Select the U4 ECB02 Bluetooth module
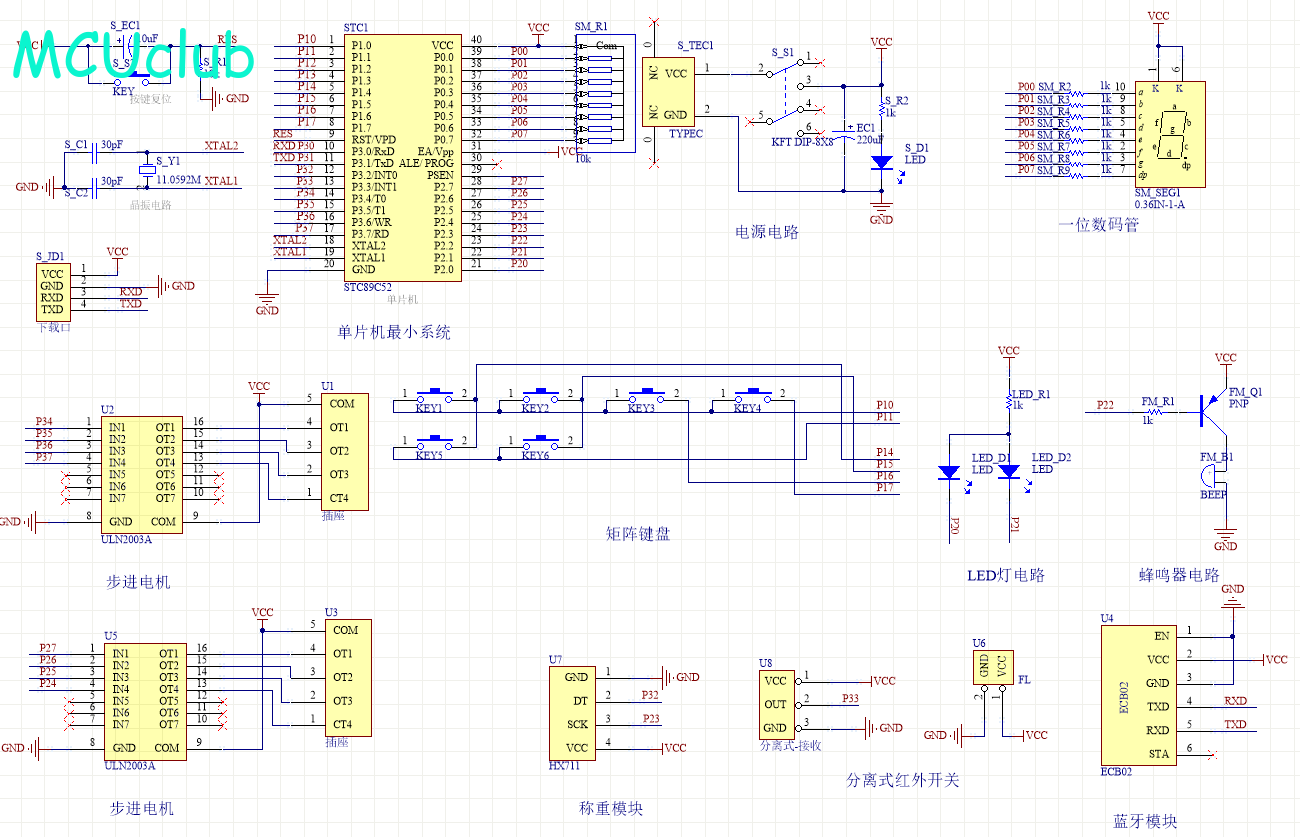The width and height of the screenshot is (1300, 837). (x=1138, y=695)
